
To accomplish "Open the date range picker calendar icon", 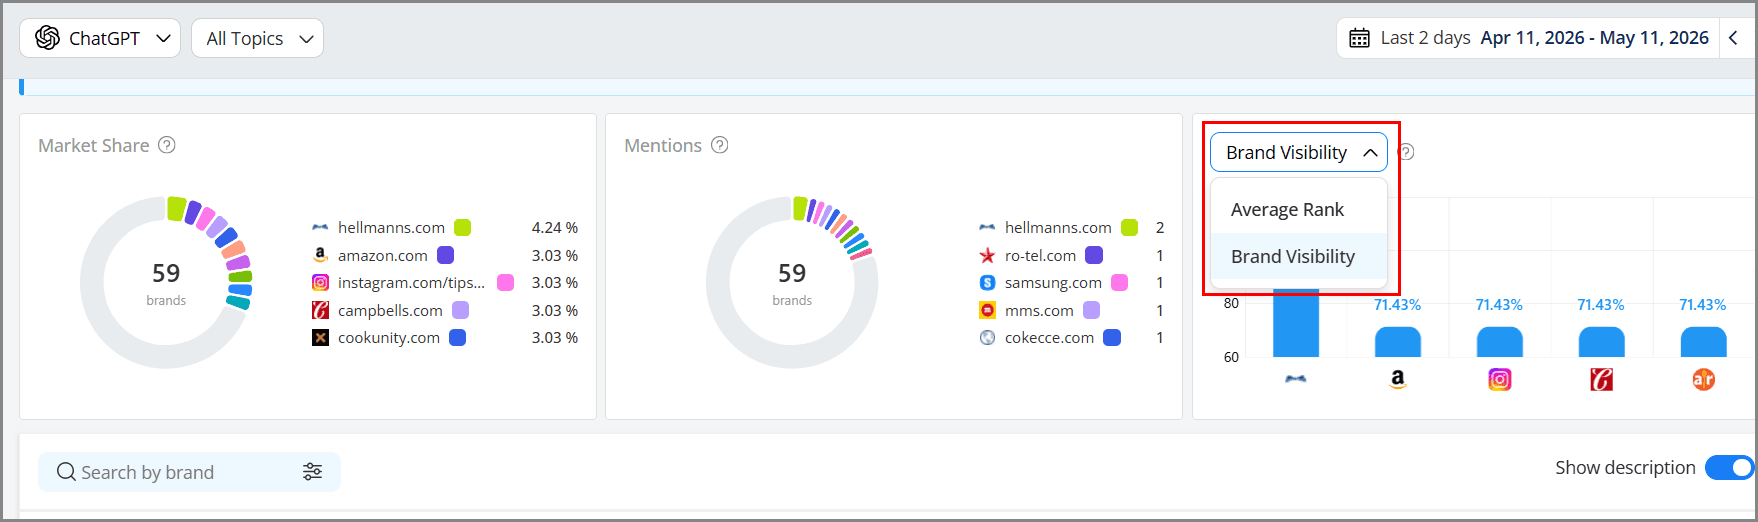I will pyautogui.click(x=1359, y=38).
